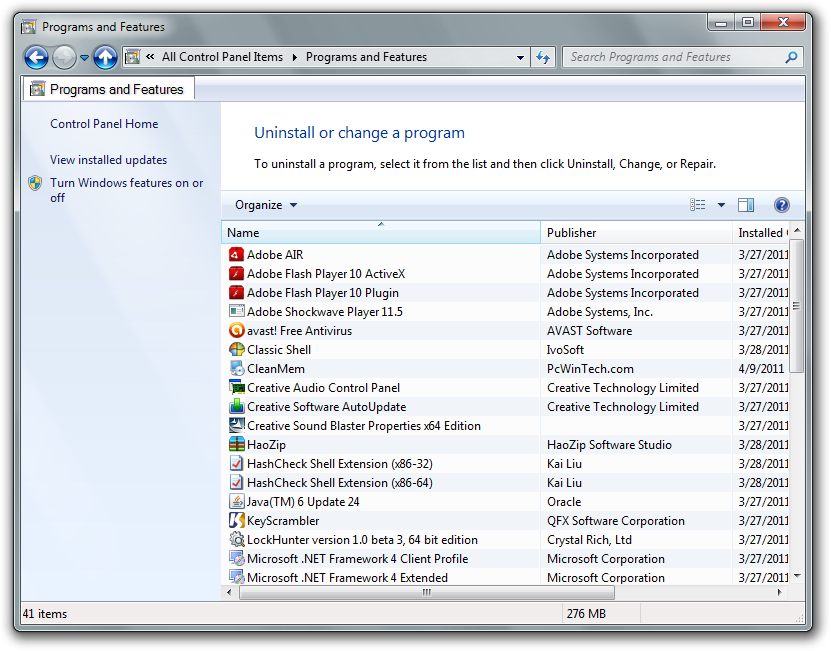Click the horizontal scrollbar thumb

coord(427,593)
